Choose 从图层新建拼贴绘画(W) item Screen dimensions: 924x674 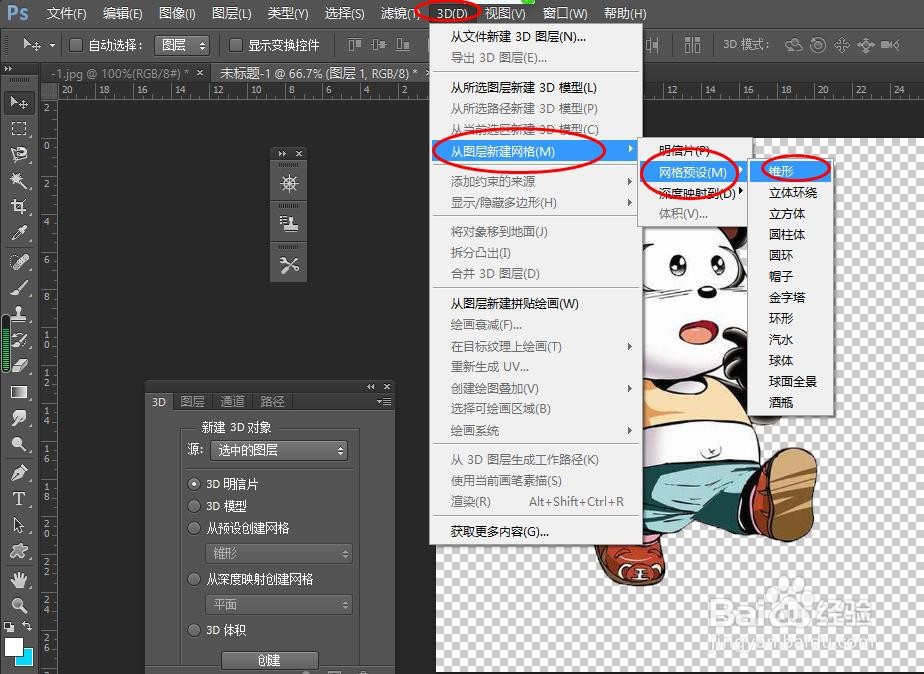(x=536, y=304)
